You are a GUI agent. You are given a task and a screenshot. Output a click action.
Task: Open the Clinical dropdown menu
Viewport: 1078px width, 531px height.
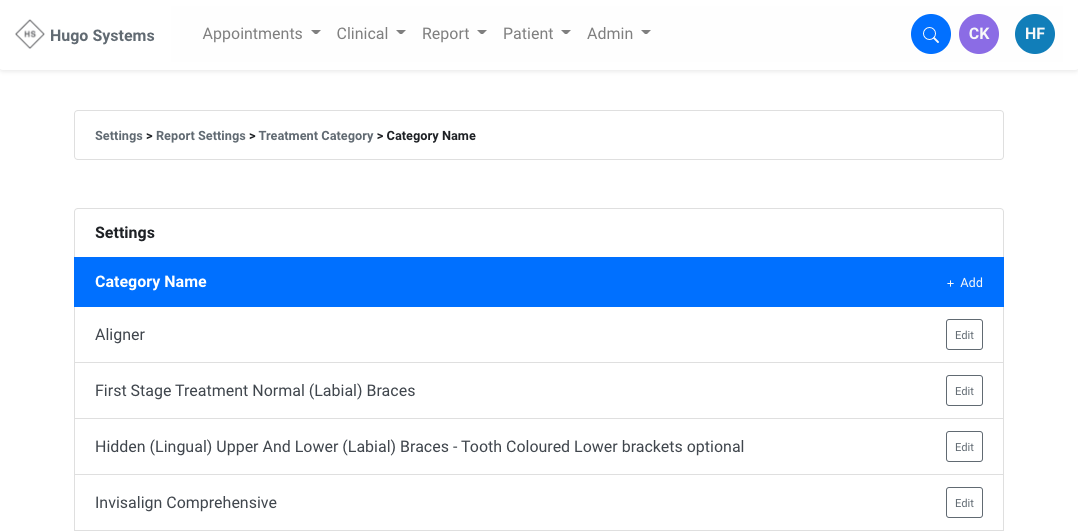click(371, 34)
